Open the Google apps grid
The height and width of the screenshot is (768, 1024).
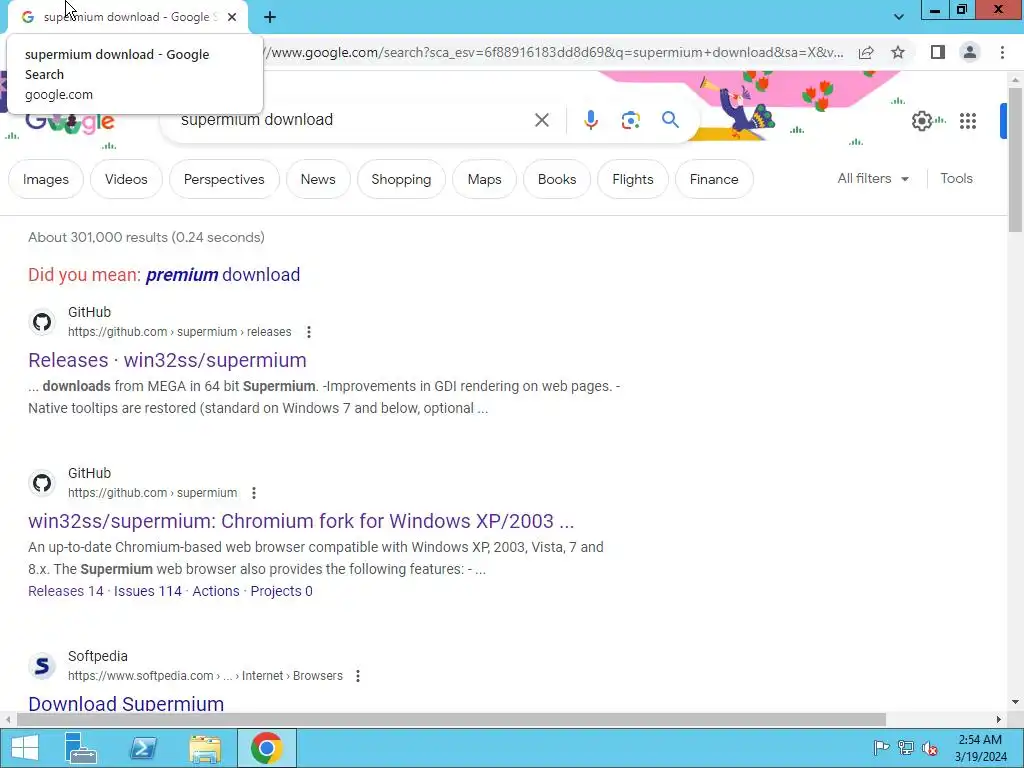point(968,121)
